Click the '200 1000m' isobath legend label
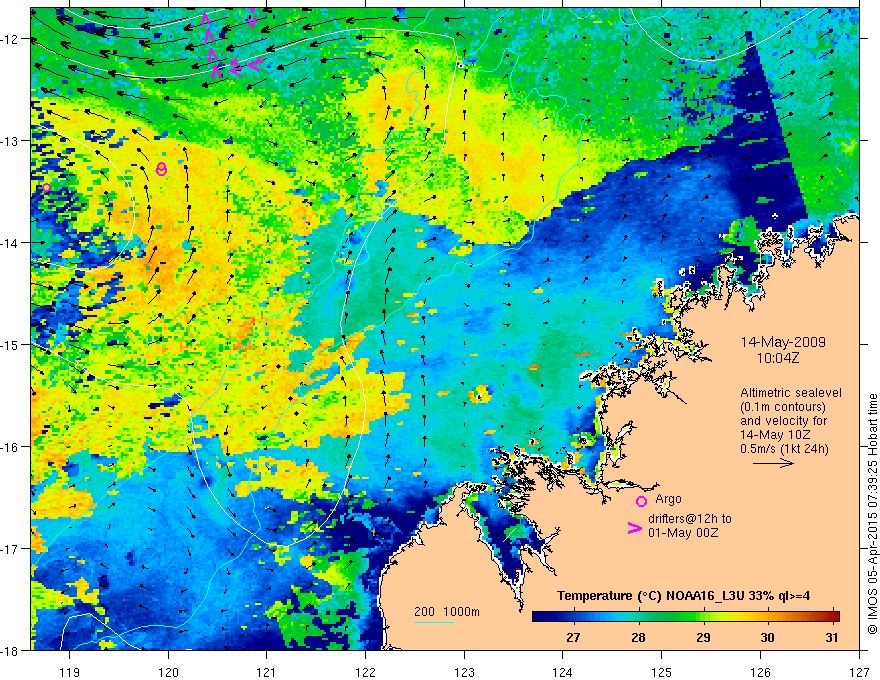 point(447,612)
